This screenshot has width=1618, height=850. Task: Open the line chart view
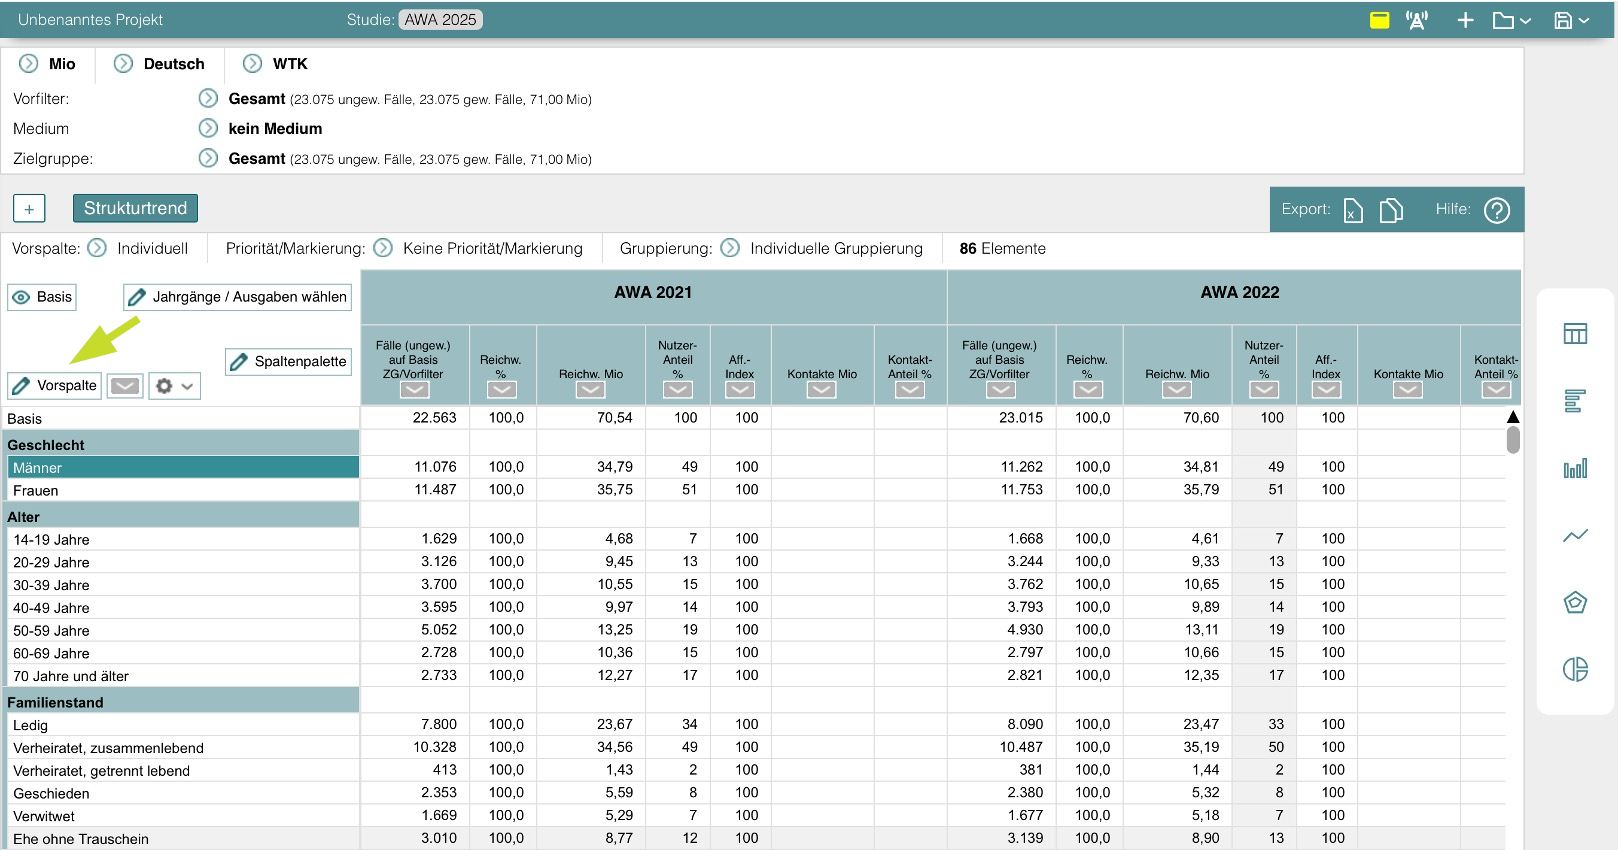click(x=1575, y=536)
